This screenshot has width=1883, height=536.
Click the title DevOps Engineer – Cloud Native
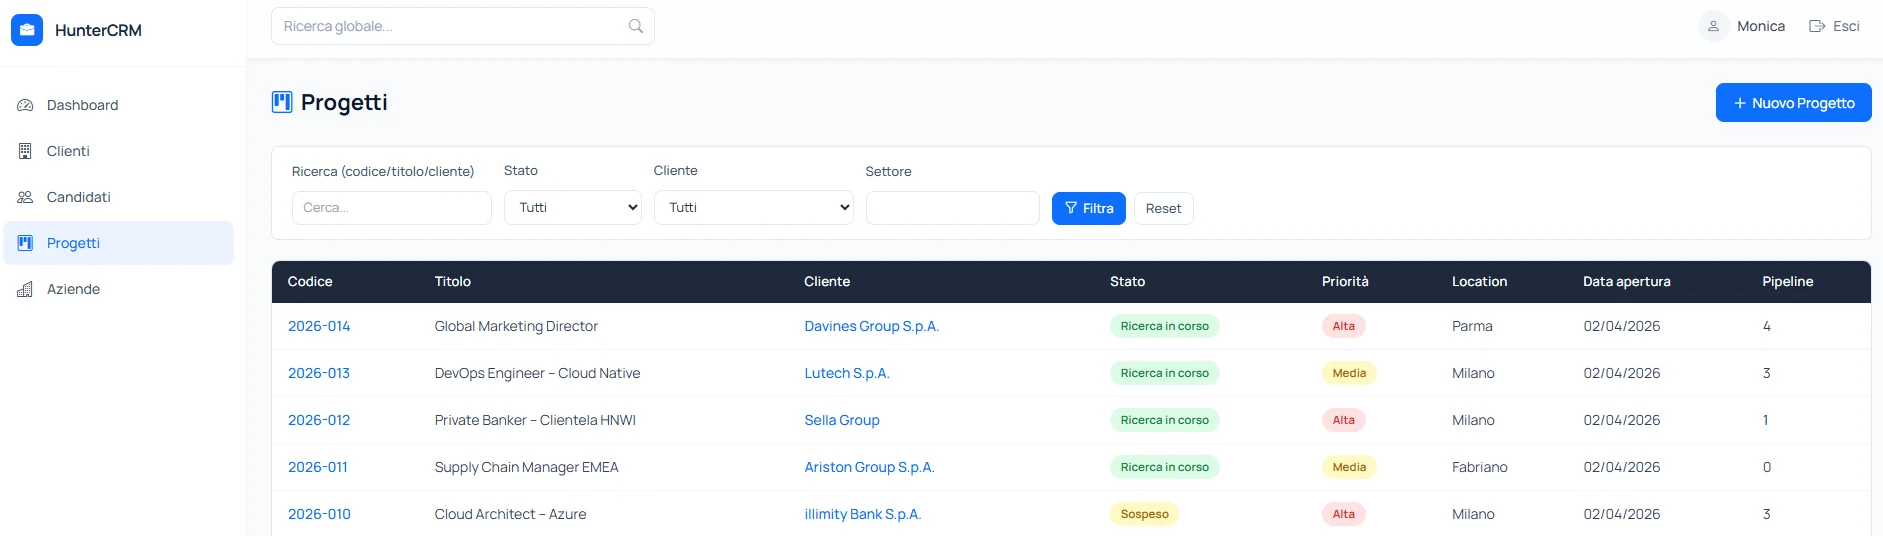pos(537,373)
